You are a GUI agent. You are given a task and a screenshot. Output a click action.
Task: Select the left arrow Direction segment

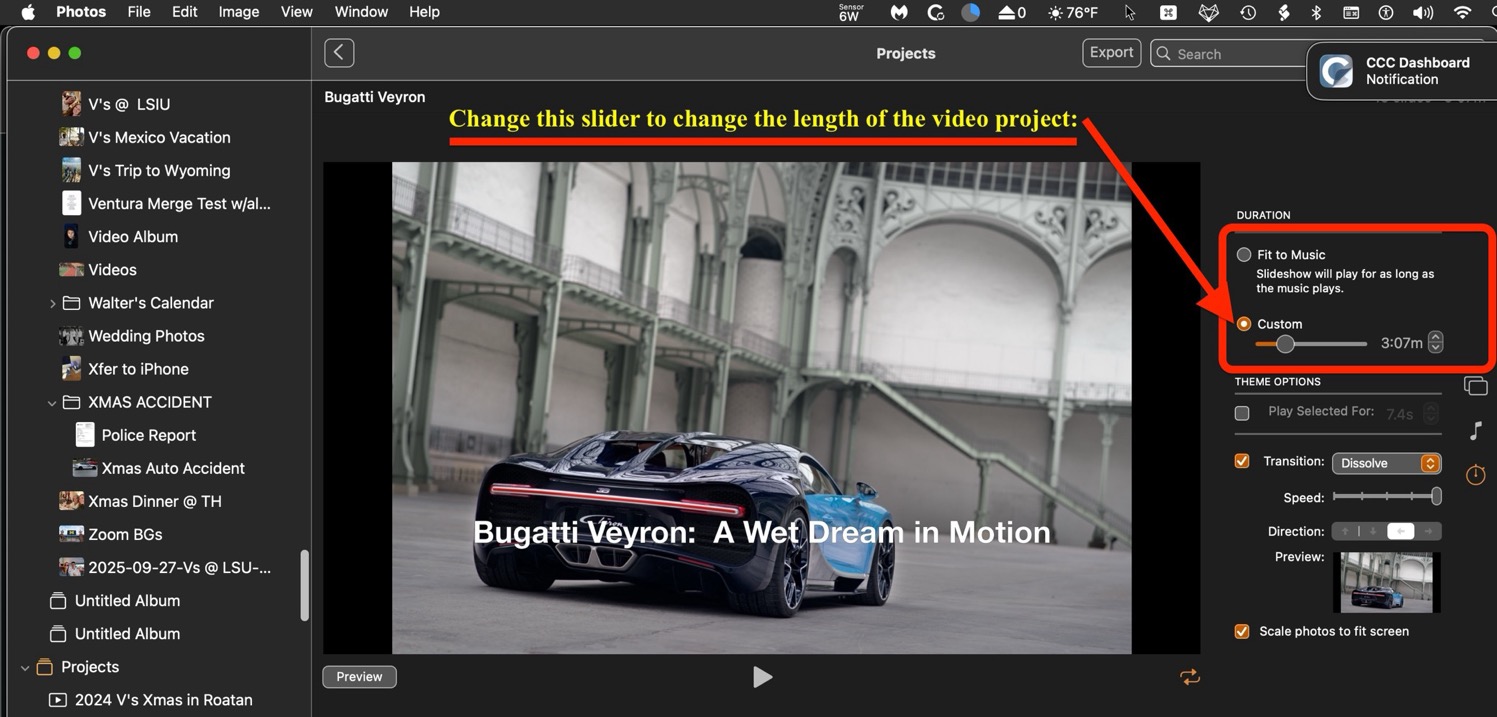point(1401,531)
